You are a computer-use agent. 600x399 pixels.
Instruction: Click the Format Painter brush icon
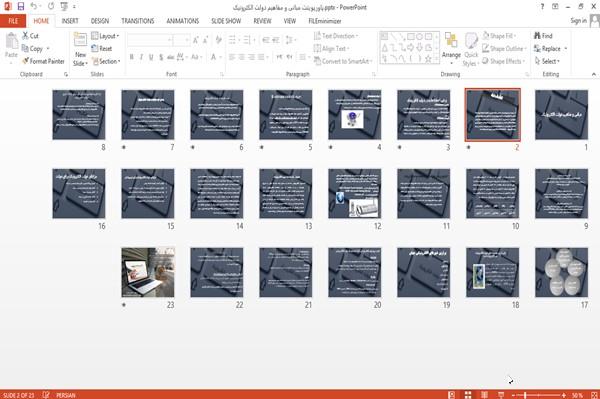tap(25, 61)
